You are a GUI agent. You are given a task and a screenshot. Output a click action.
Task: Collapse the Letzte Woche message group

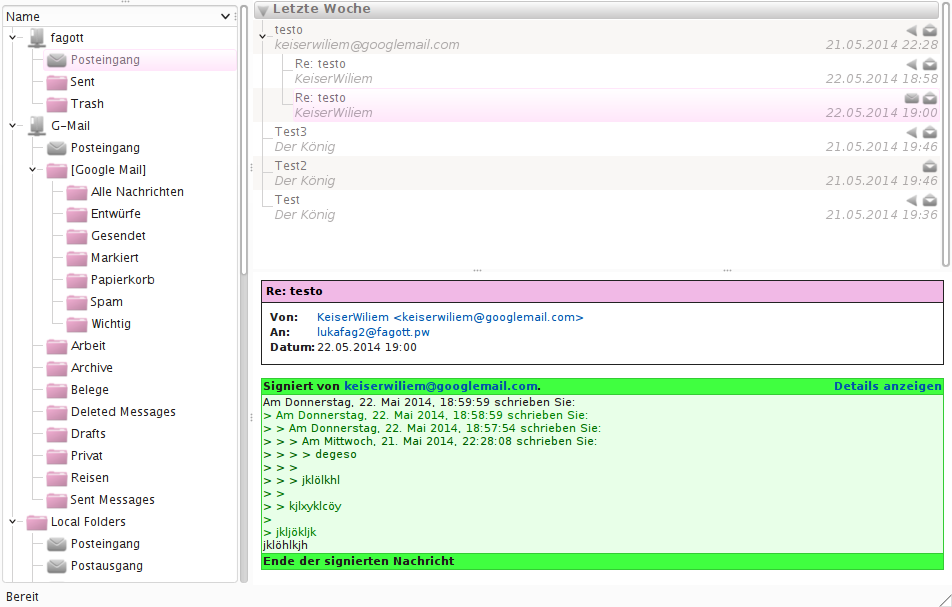(263, 10)
